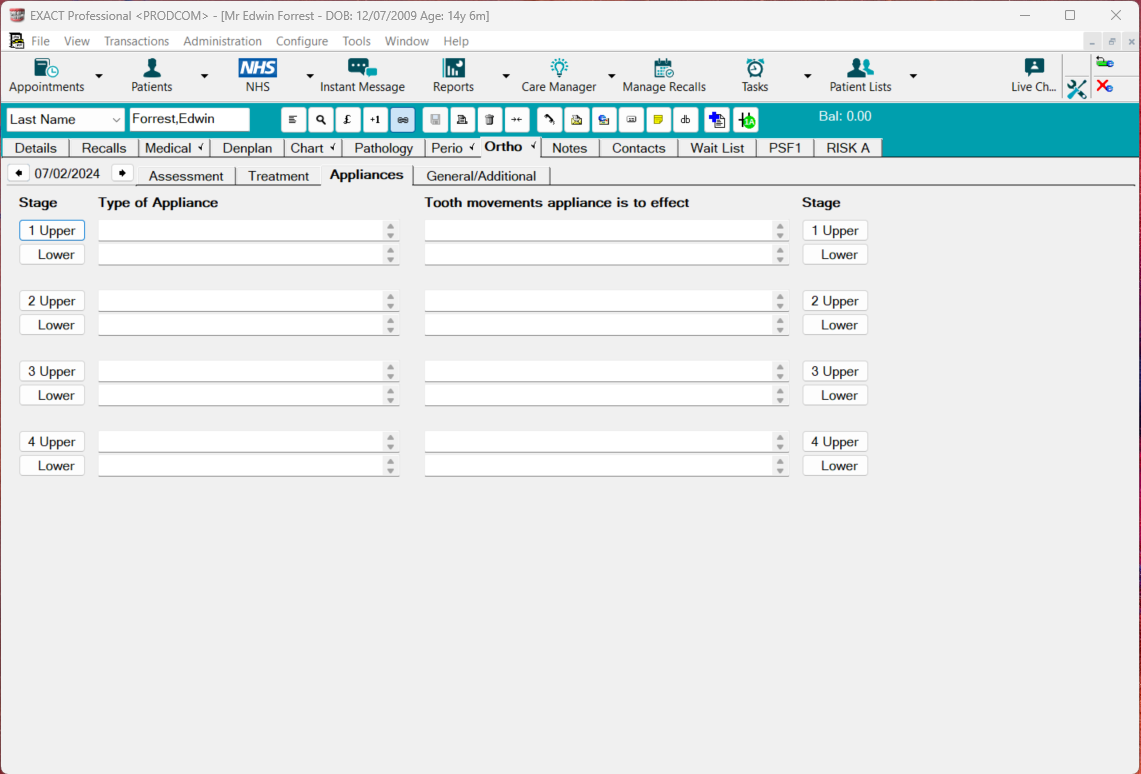Open the print icon on the patient toolbar
Screen dimensions: 1141x774
461,119
